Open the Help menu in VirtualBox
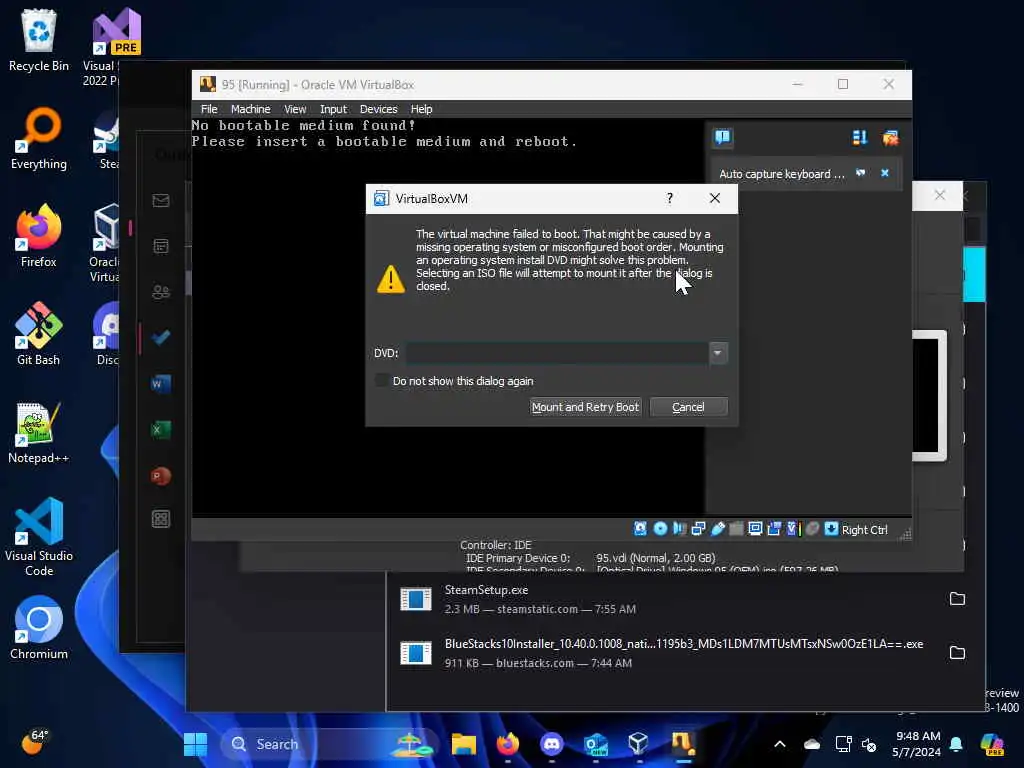Screen dimensions: 1024x768 [421, 109]
